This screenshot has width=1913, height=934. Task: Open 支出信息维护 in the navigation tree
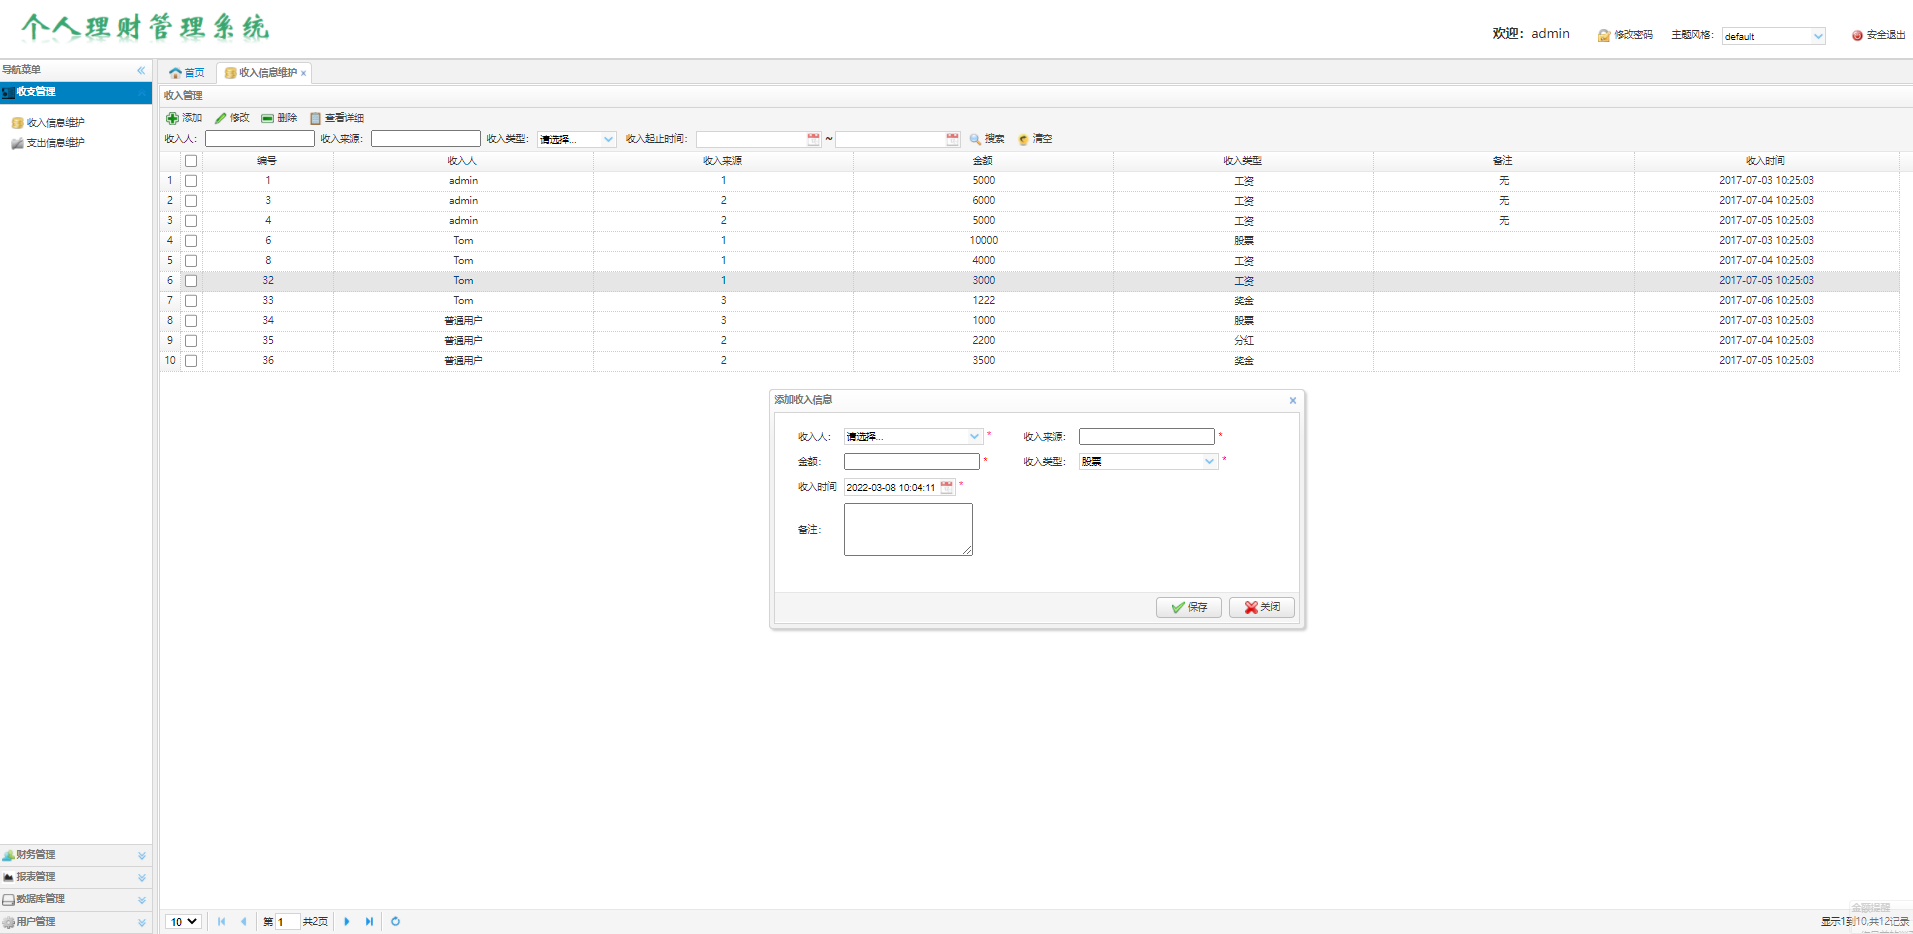(x=55, y=143)
